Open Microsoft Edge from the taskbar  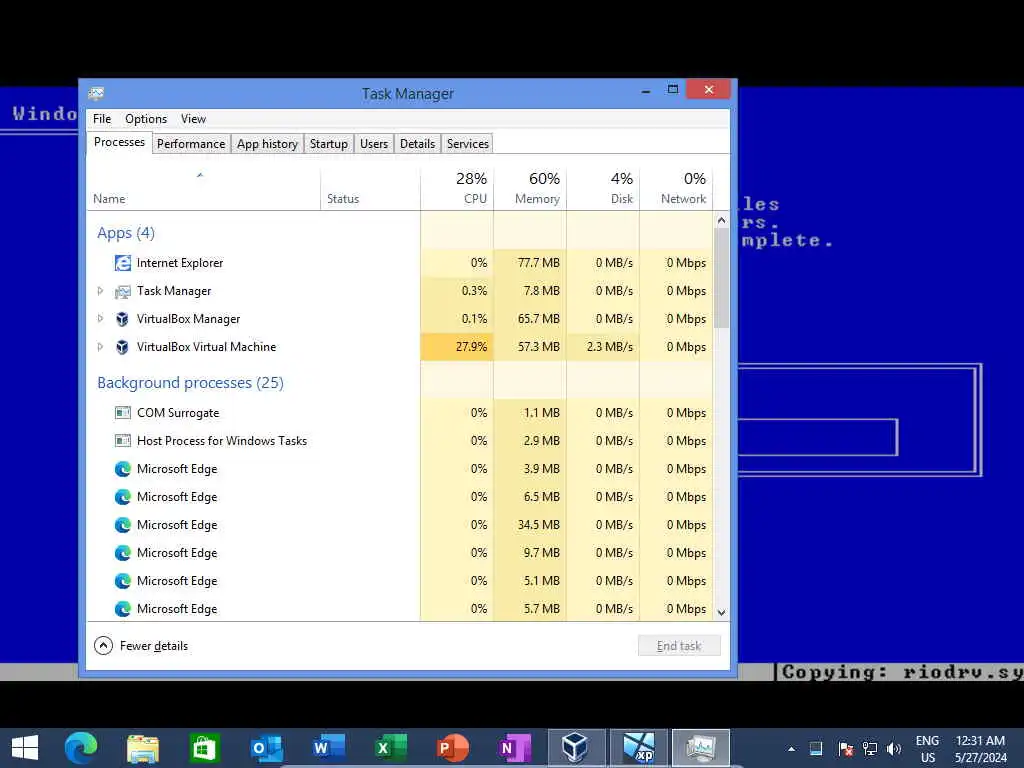pos(80,748)
